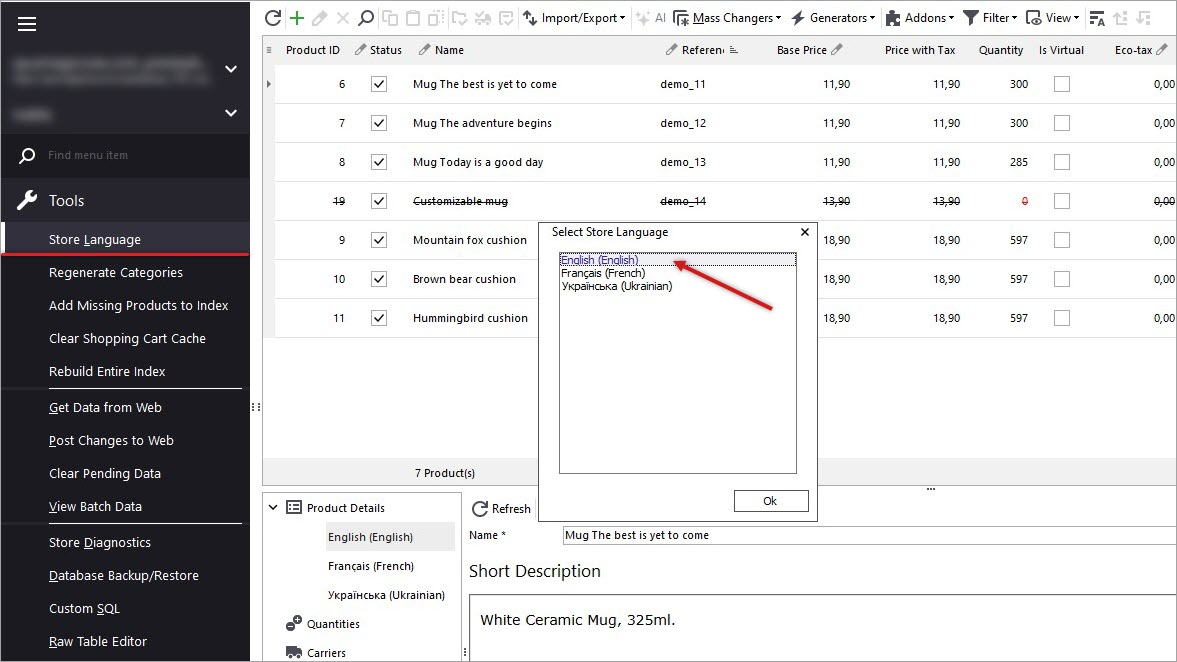Click the move down rows icon in the toolbar
1177x662 pixels.
(1144, 18)
